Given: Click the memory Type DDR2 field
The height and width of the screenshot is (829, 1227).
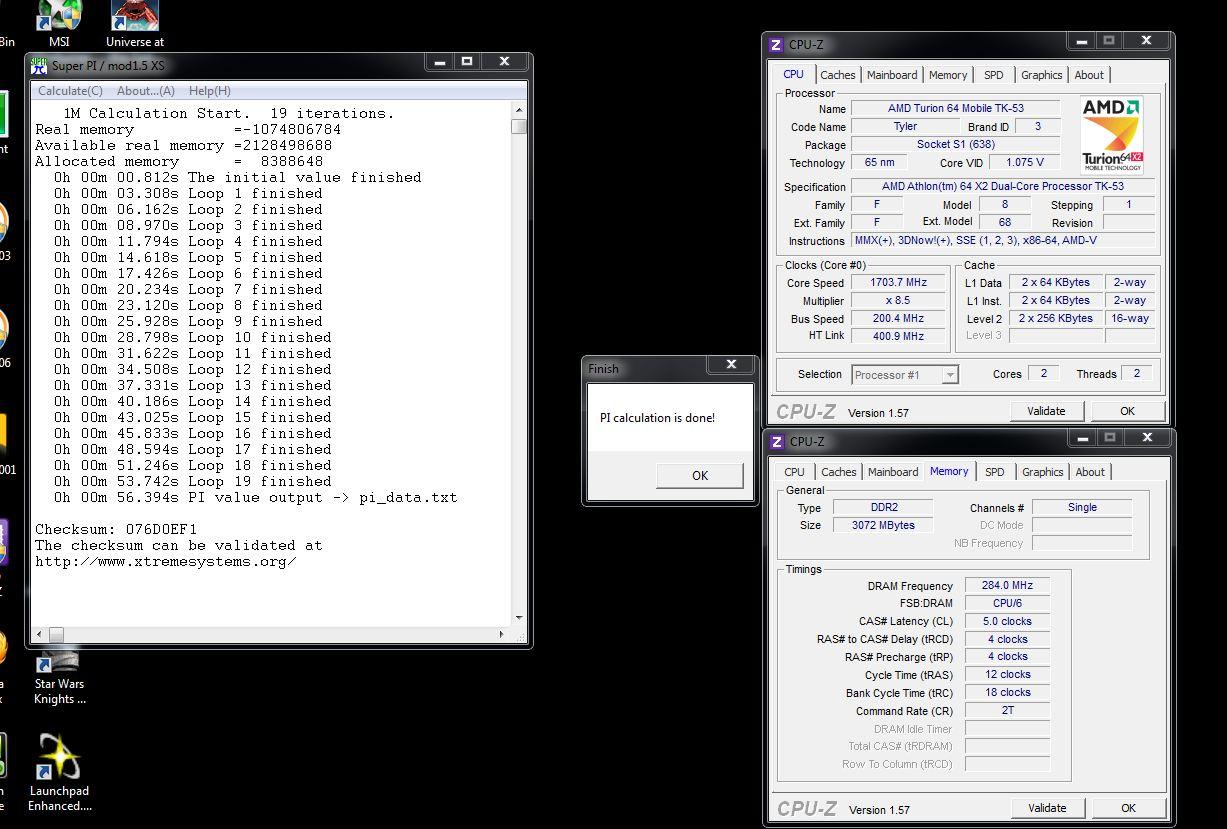Looking at the screenshot, I should pos(883,508).
